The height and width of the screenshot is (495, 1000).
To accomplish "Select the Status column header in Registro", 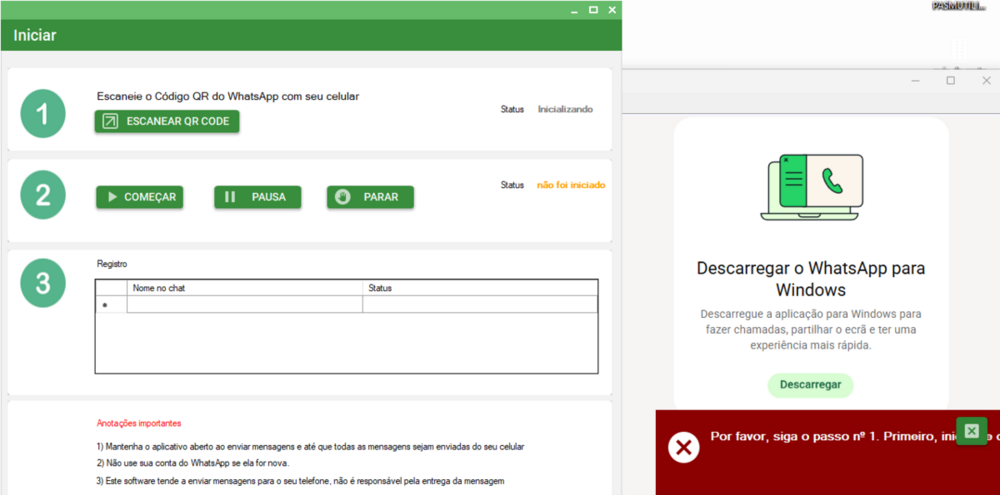I will (x=479, y=288).
